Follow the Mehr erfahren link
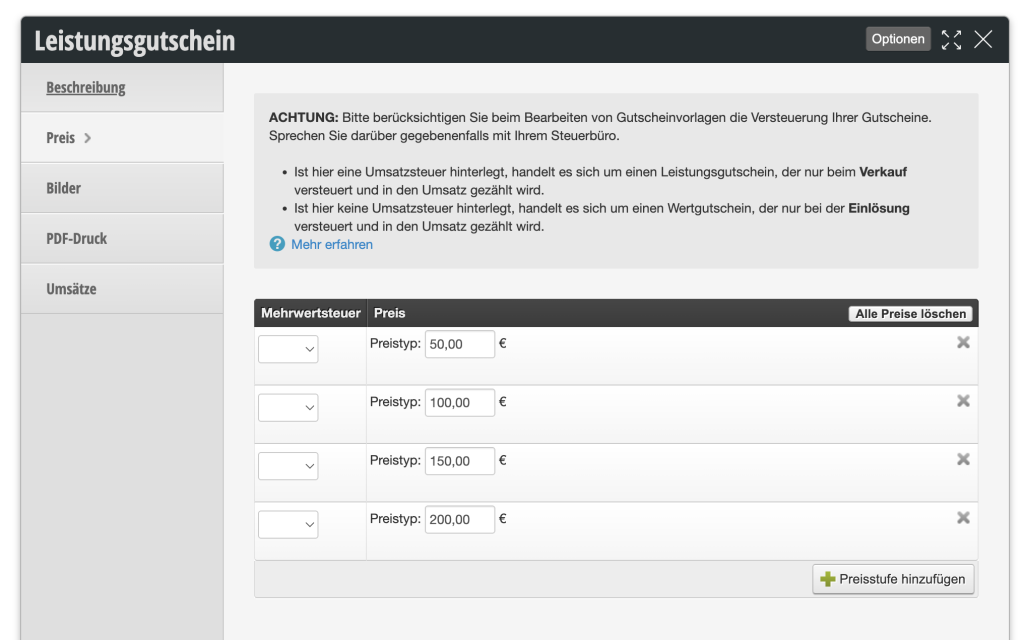Image resolution: width=1024 pixels, height=640 pixels. point(331,244)
